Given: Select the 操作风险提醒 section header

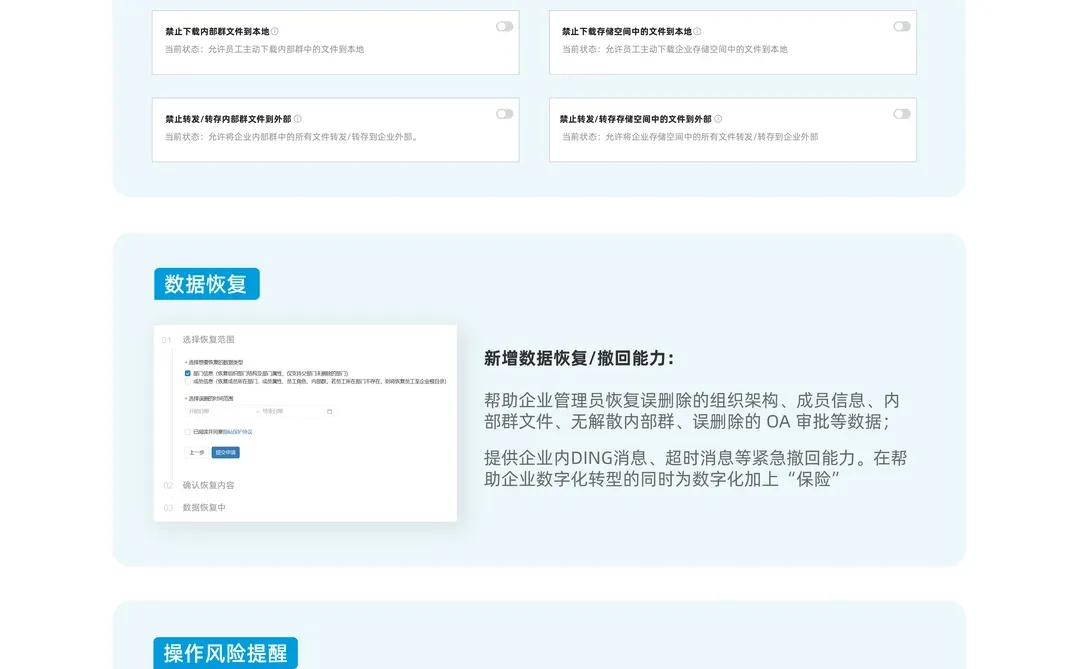Looking at the screenshot, I should [225, 652].
